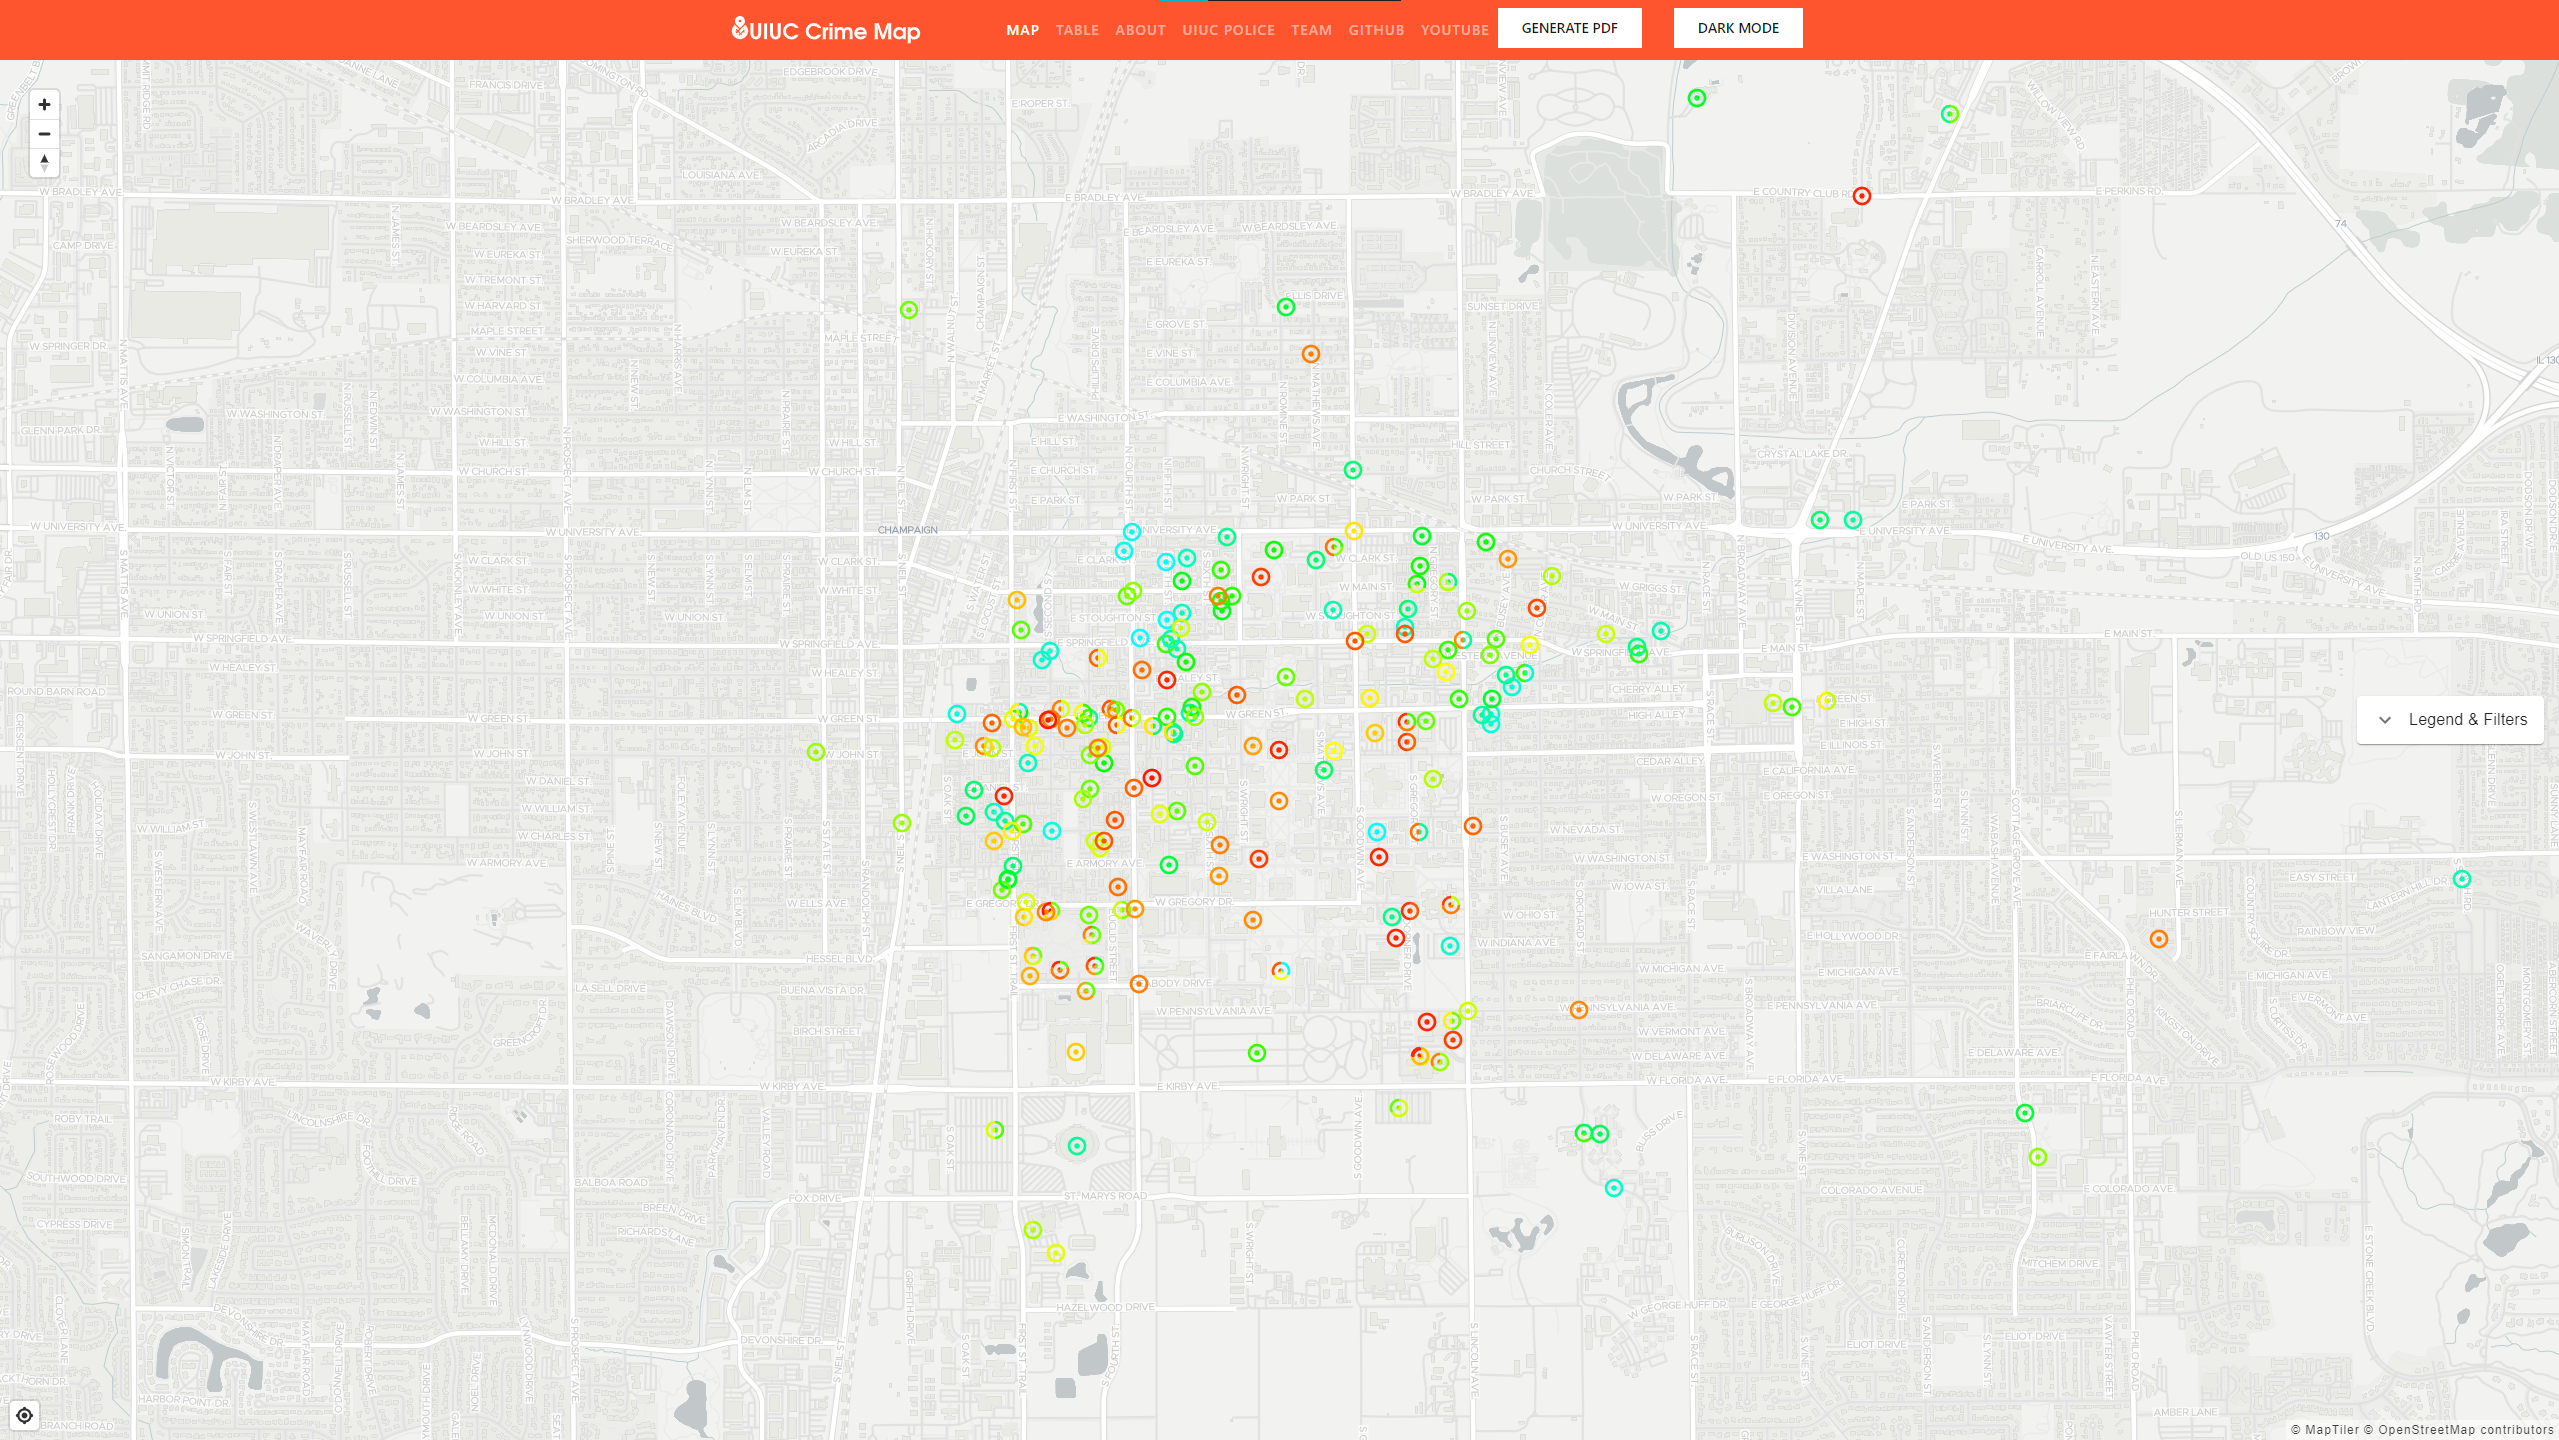2559x1440 pixels.
Task: Zoom out the map with minus button
Action: click(x=44, y=134)
